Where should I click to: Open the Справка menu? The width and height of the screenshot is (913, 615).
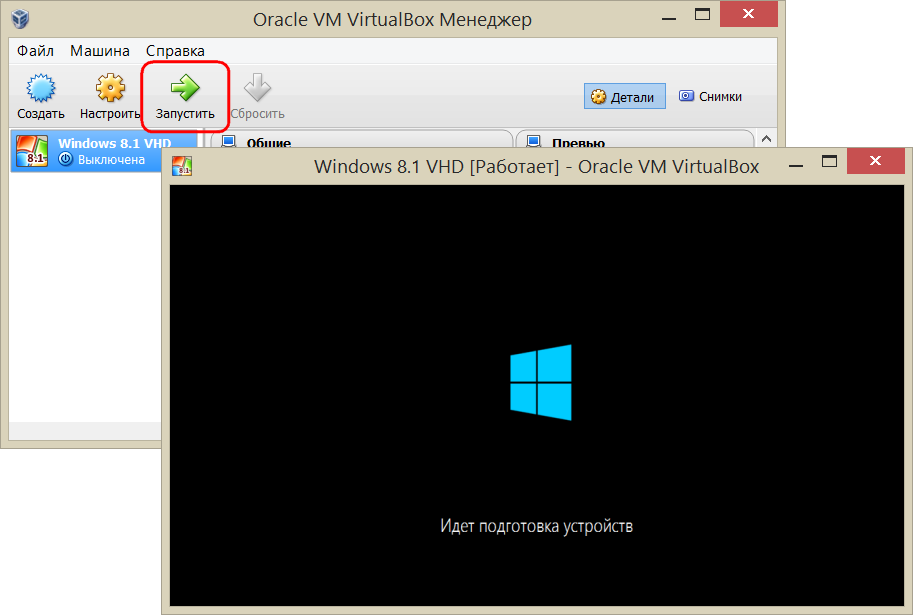pos(175,51)
